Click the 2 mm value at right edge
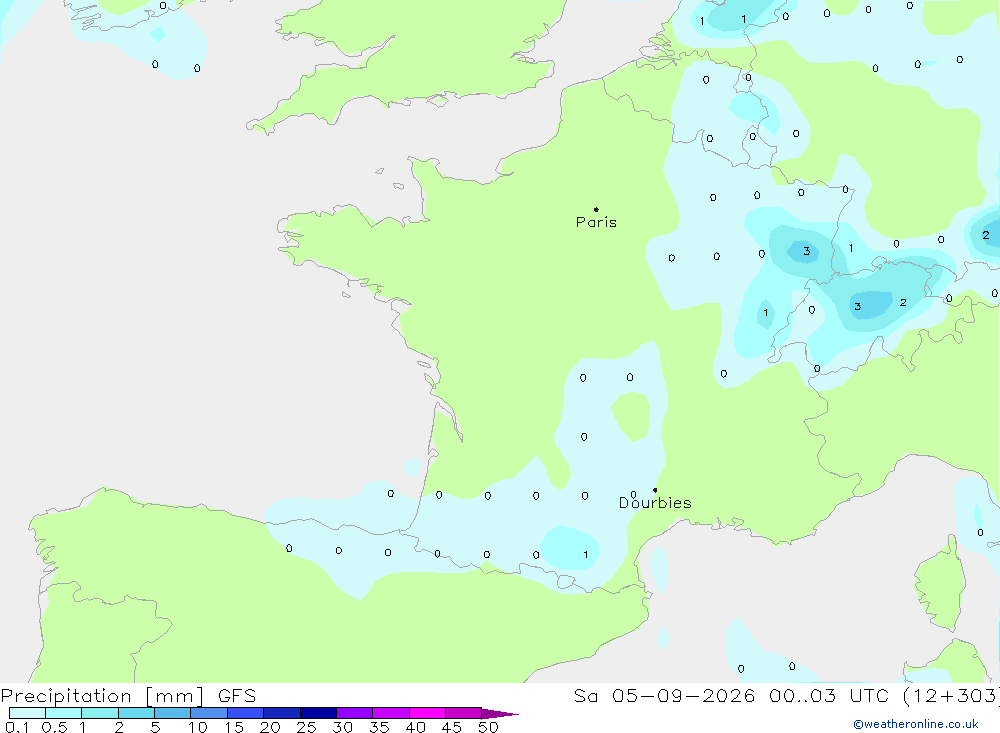The image size is (1000, 733). [x=986, y=235]
